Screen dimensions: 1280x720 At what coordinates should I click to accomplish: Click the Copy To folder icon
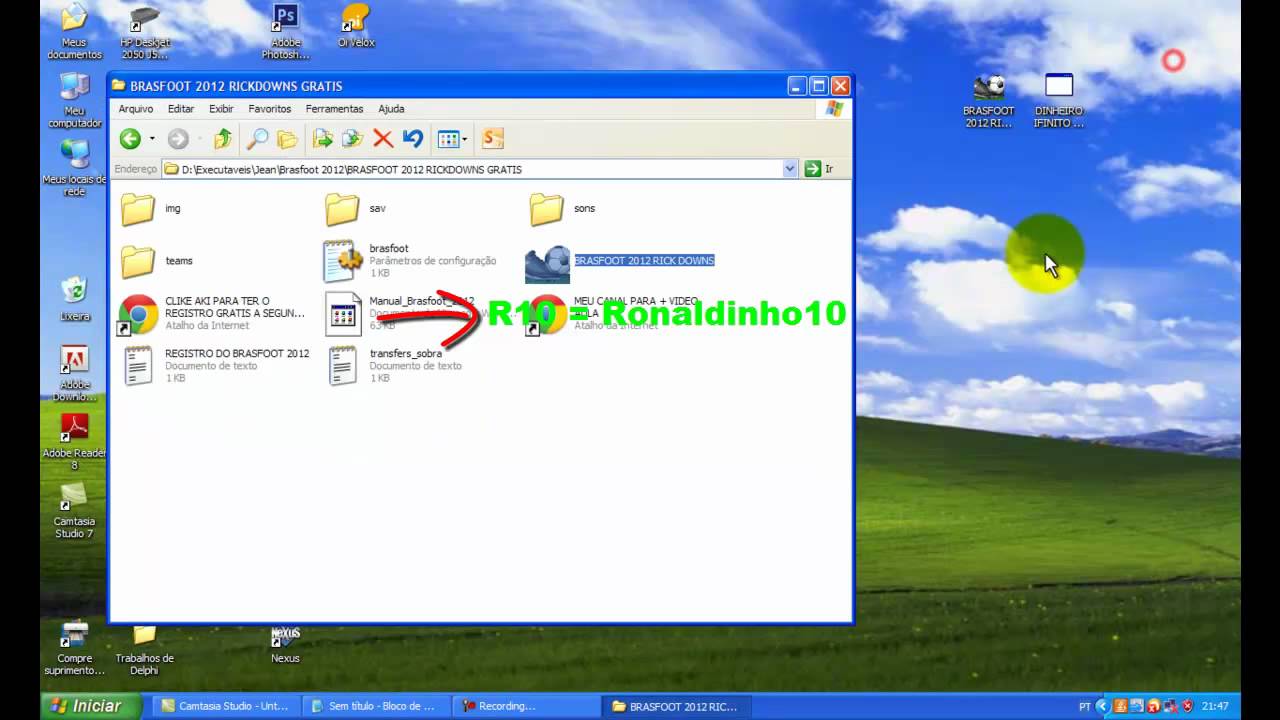pyautogui.click(x=352, y=139)
